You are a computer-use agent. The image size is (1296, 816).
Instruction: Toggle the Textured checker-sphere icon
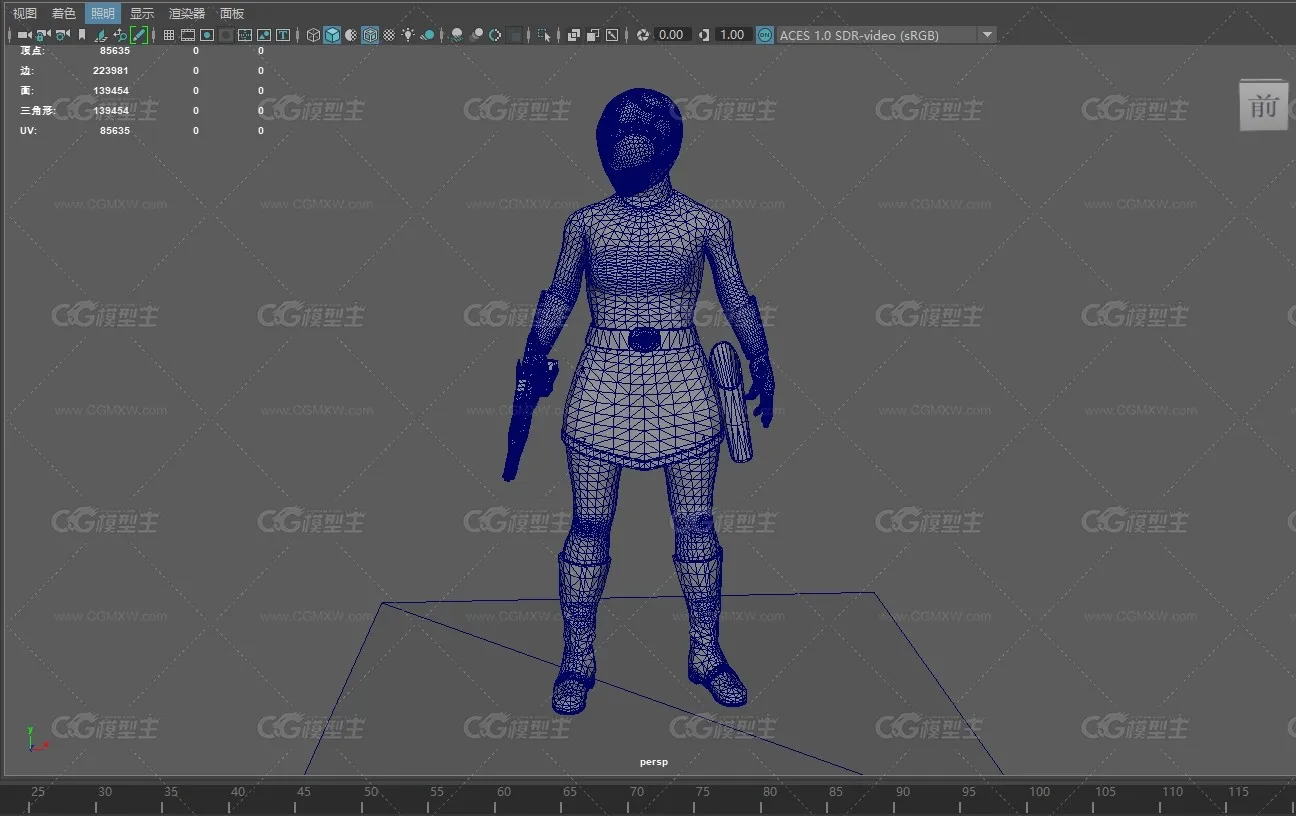pyautogui.click(x=389, y=35)
